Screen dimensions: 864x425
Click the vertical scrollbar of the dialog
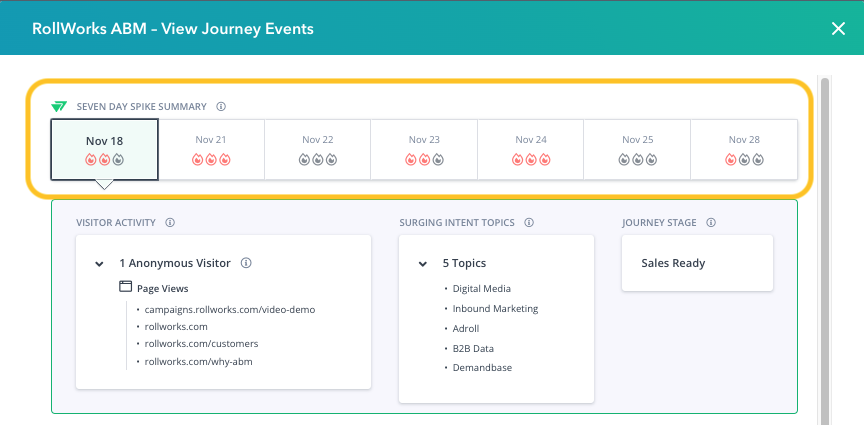824,251
